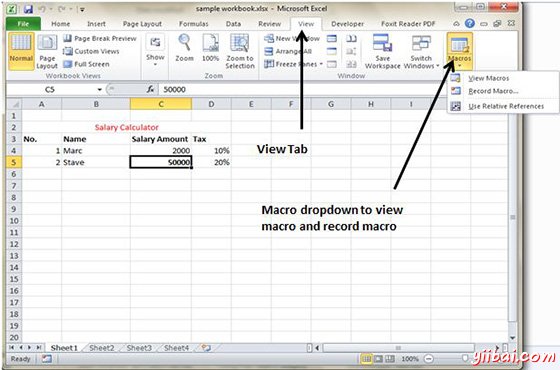The width and height of the screenshot is (560, 370).
Task: Click the Select All corner button
Action: click(x=14, y=104)
